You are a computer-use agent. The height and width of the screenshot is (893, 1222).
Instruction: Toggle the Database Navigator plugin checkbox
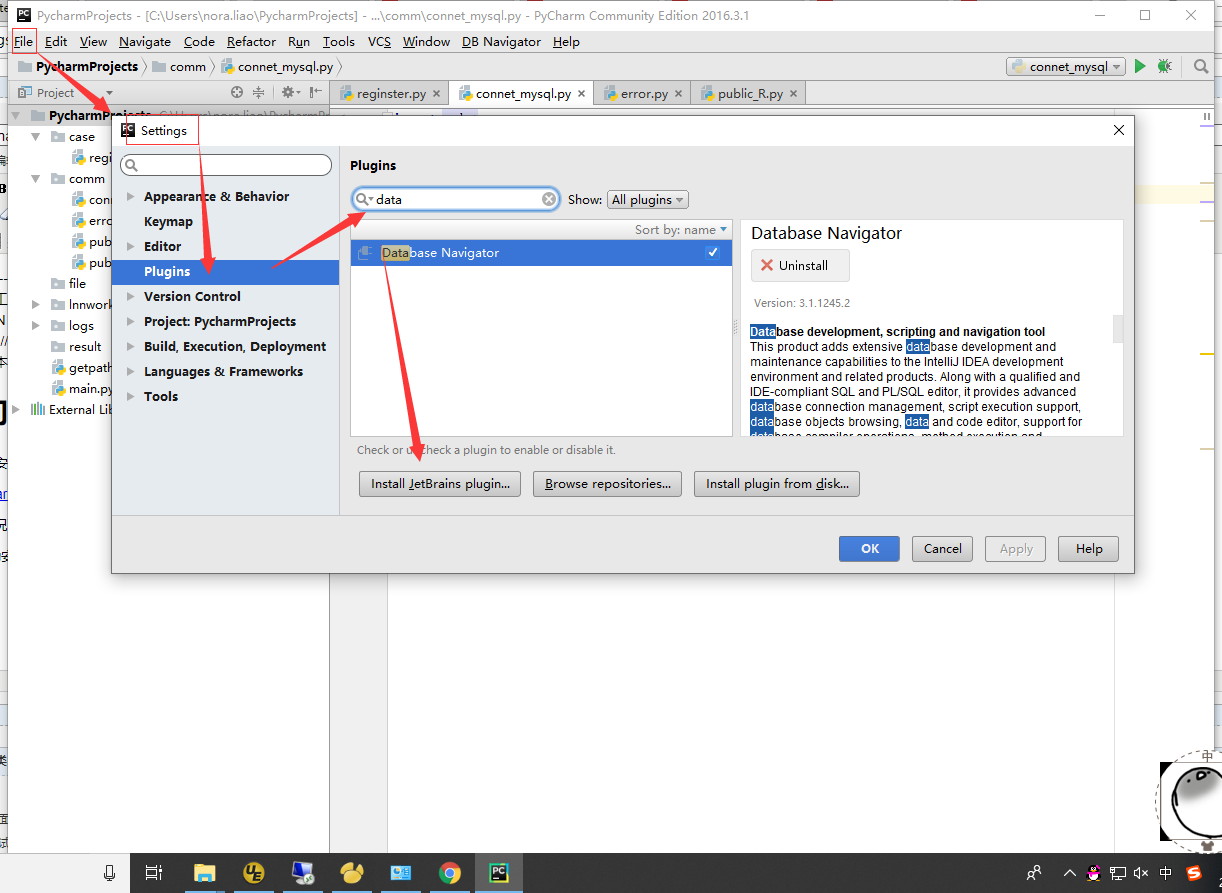[x=713, y=253]
